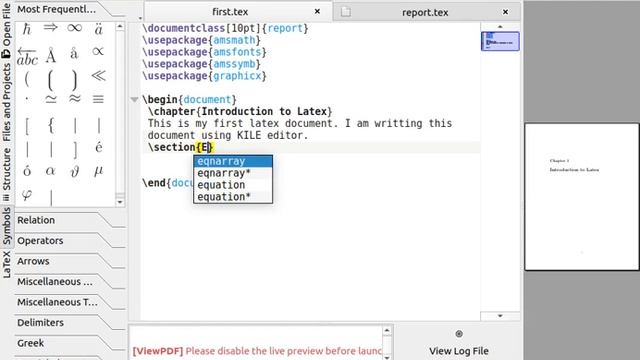Screen dimensions: 640x360
Task: Choose equation from the autocomplete list
Action: (233, 185)
